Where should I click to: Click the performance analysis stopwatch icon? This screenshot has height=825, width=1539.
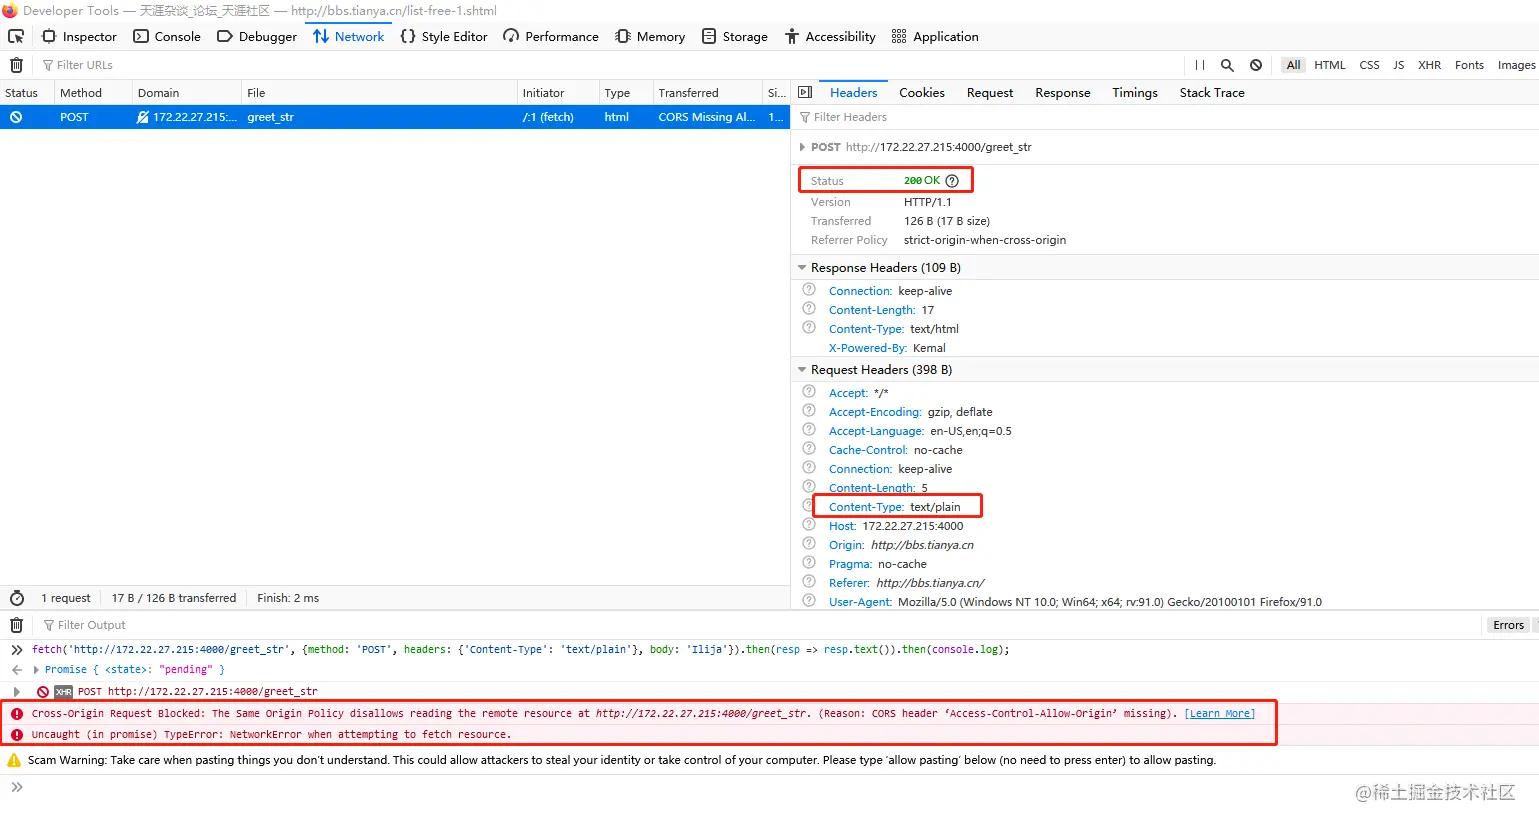point(16,598)
